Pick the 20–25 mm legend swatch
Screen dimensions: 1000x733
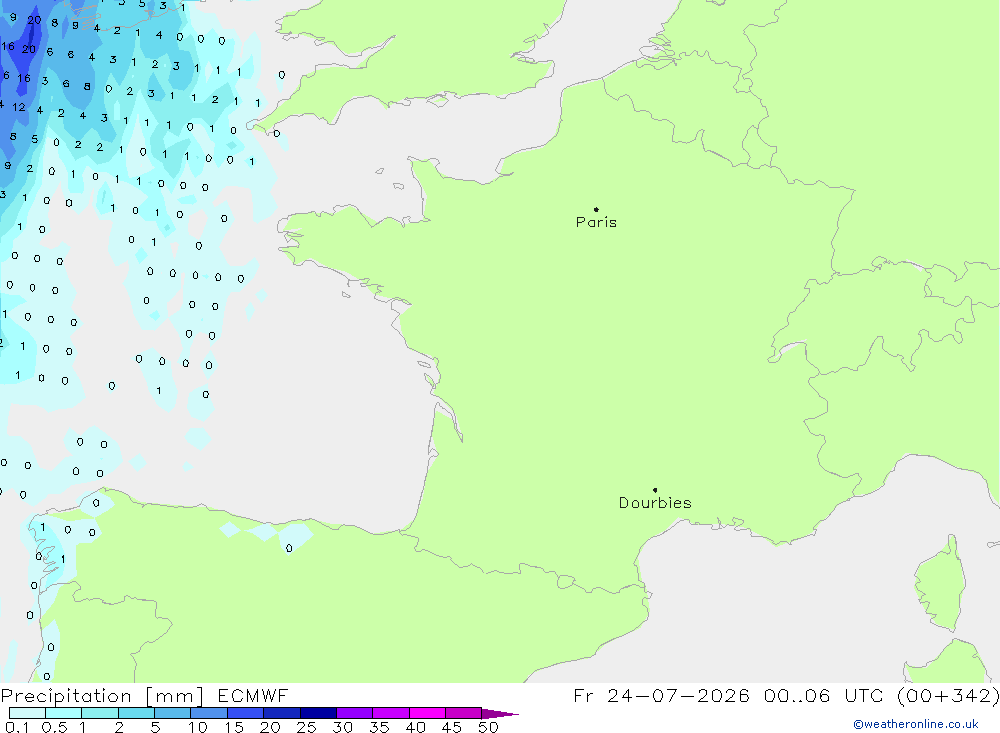click(282, 713)
